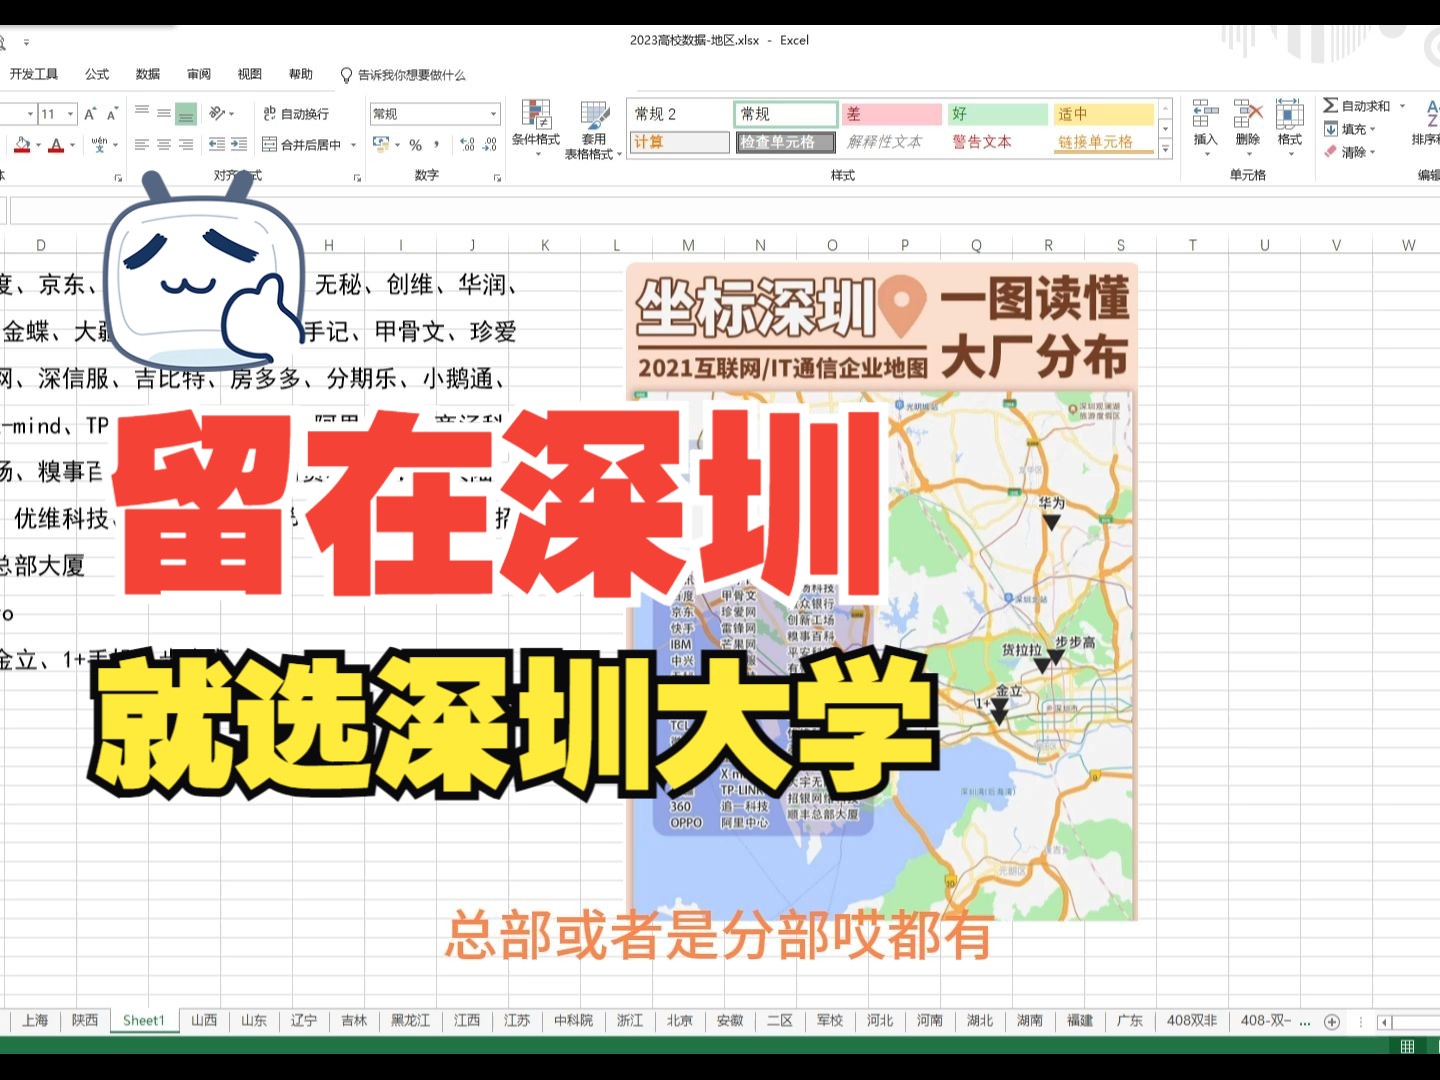Add a new sheet with plus icon
Screen dimensions: 1440x1080
click(x=1332, y=1021)
